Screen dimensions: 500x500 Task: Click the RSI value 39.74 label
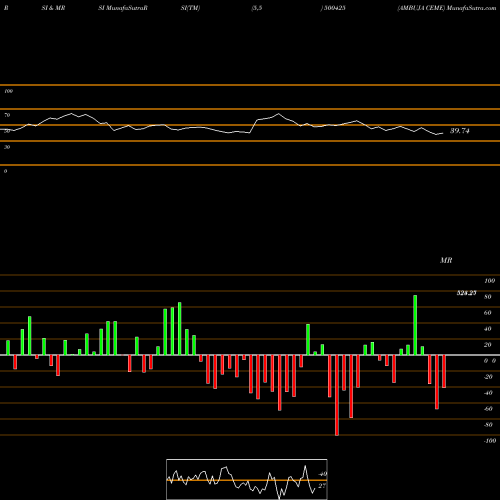coord(460,131)
